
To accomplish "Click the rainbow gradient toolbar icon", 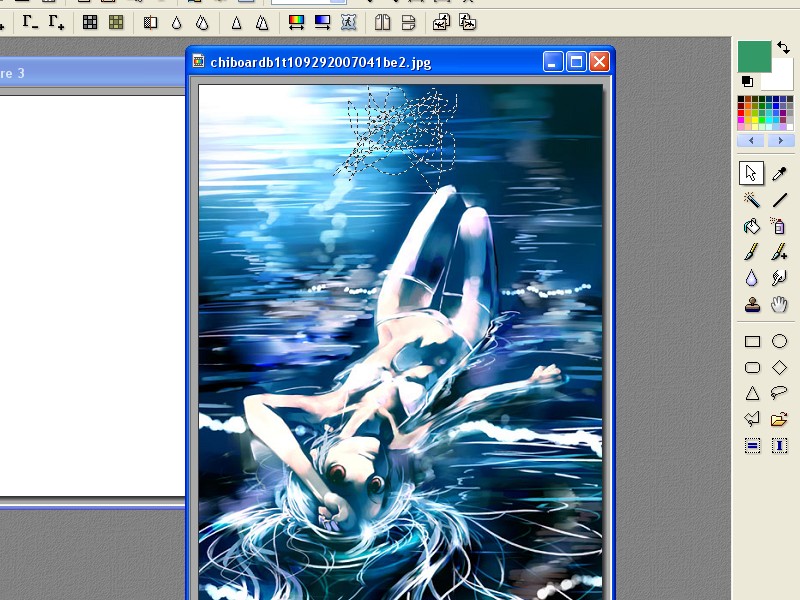I will pos(296,22).
